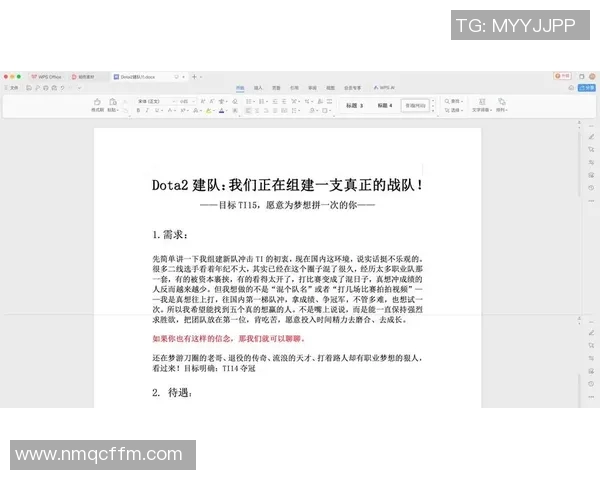Viewport: 600px width, 480px height.
Task: Decrease paragraph indent
Action: point(275,101)
